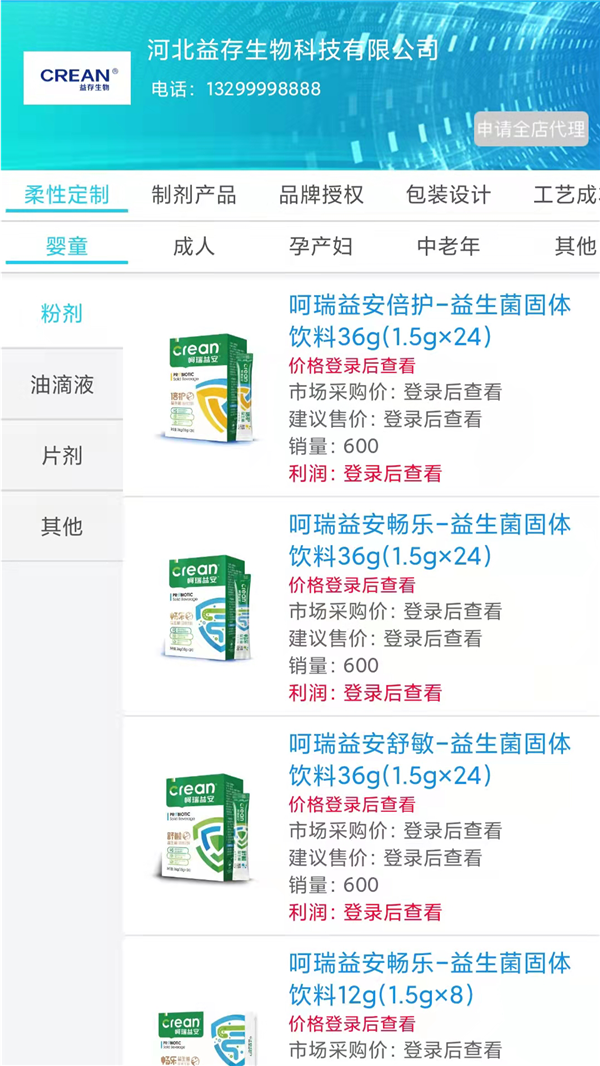Select the 中老年 category
600x1066 pixels.
click(x=443, y=247)
